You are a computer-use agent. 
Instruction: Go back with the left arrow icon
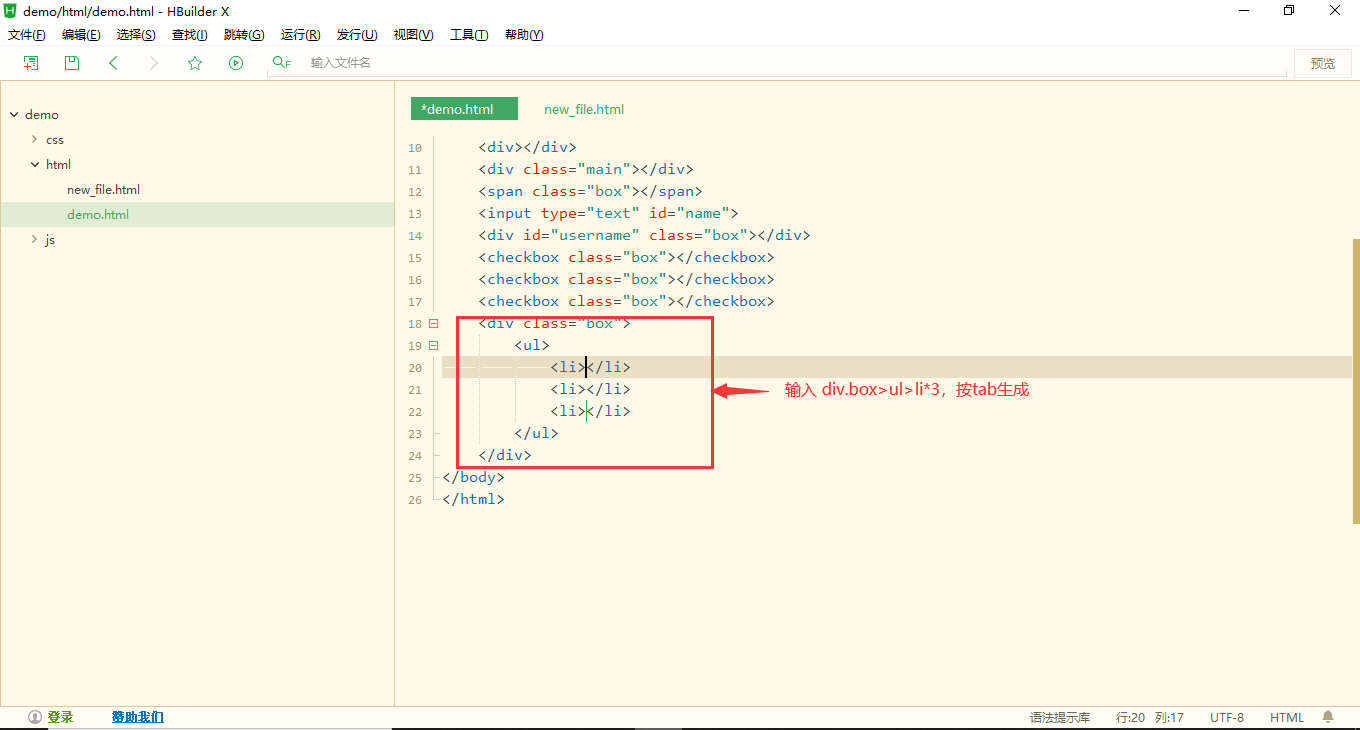pos(113,63)
